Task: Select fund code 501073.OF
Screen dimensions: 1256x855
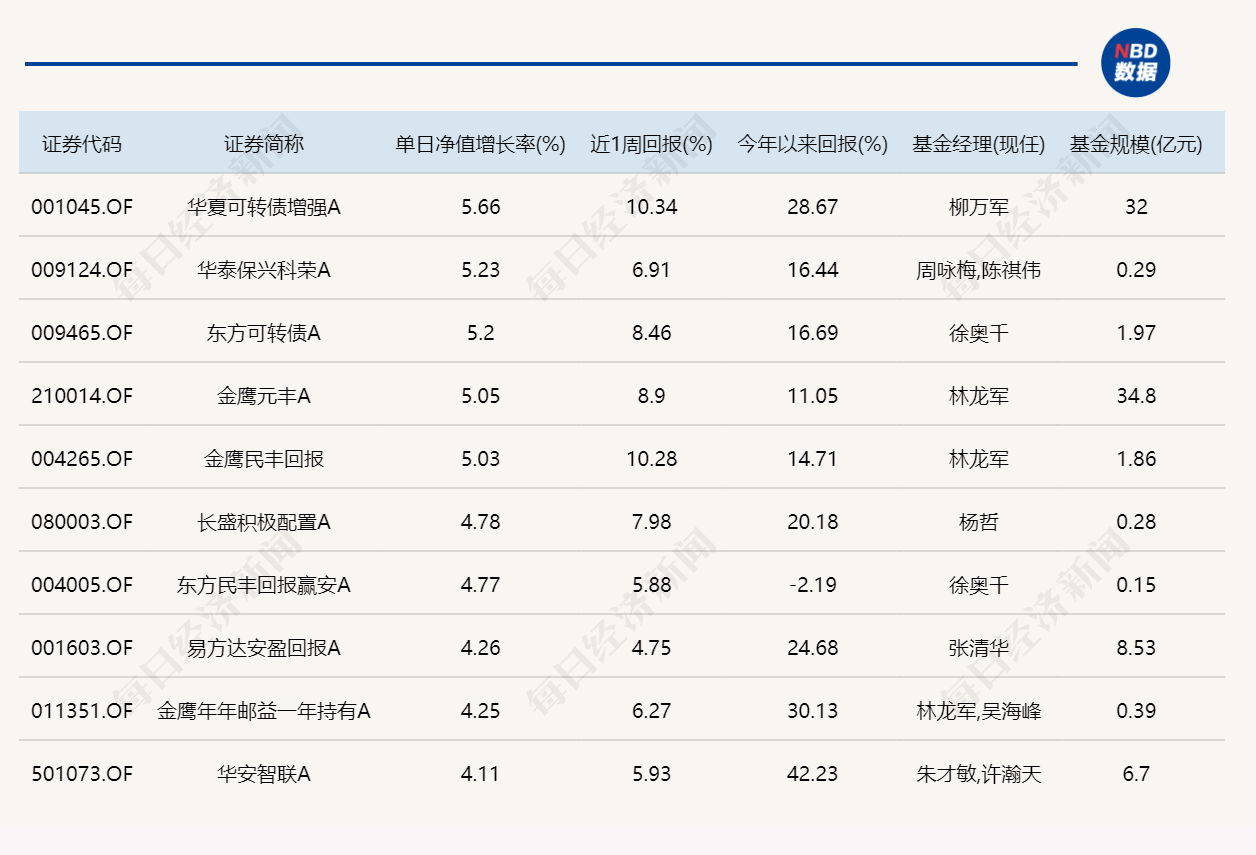Action: click(x=82, y=774)
